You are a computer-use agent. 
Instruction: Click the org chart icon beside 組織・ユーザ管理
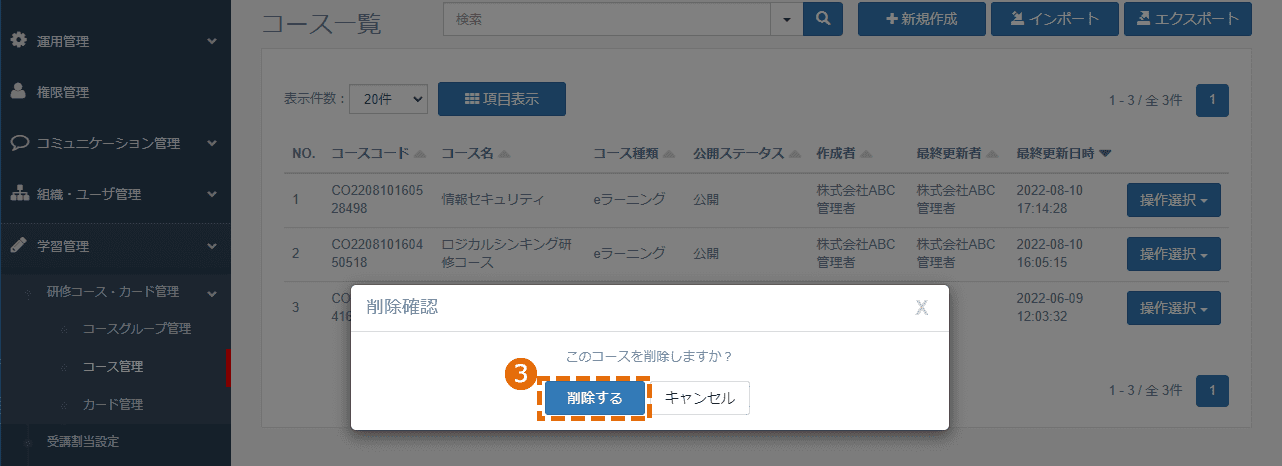[x=19, y=194]
